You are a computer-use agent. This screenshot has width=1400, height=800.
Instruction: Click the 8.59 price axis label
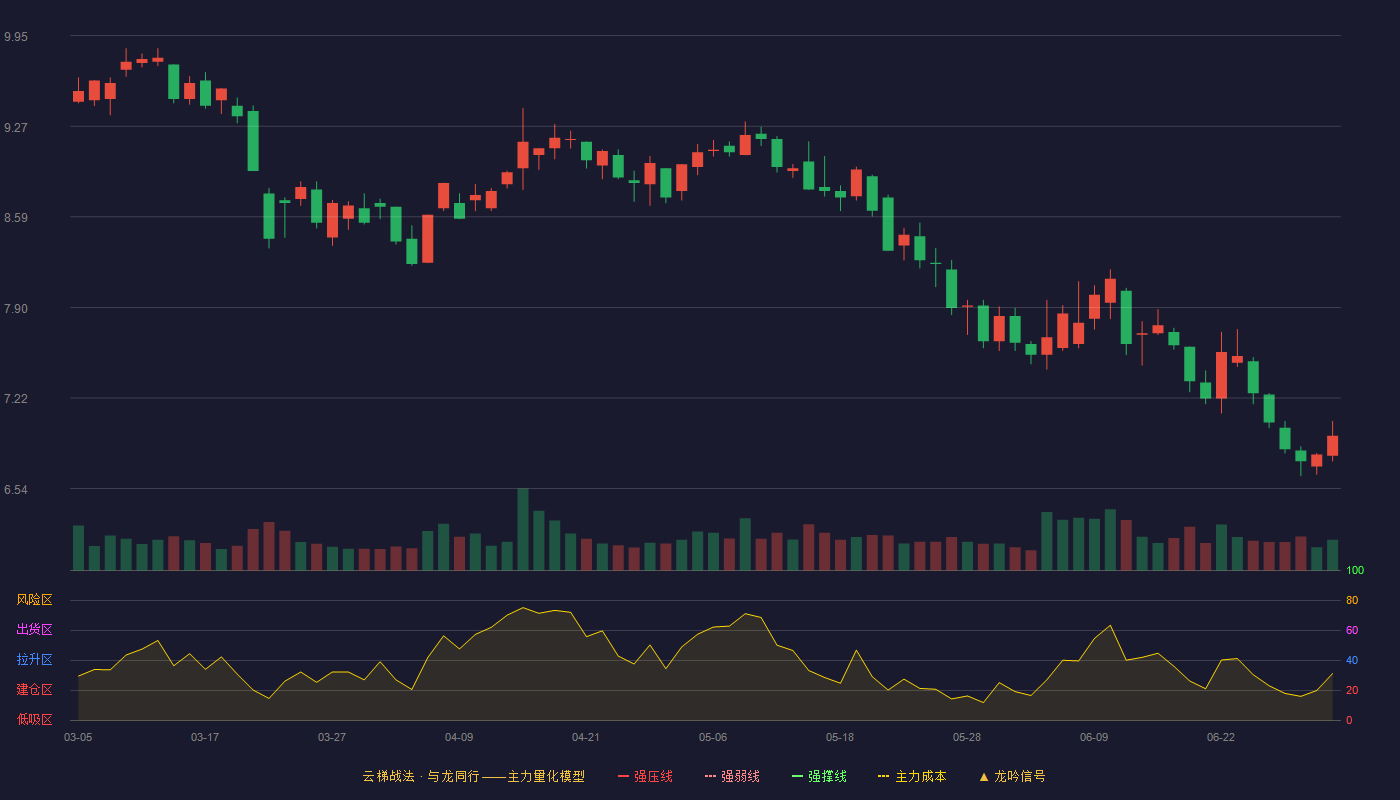coord(16,218)
